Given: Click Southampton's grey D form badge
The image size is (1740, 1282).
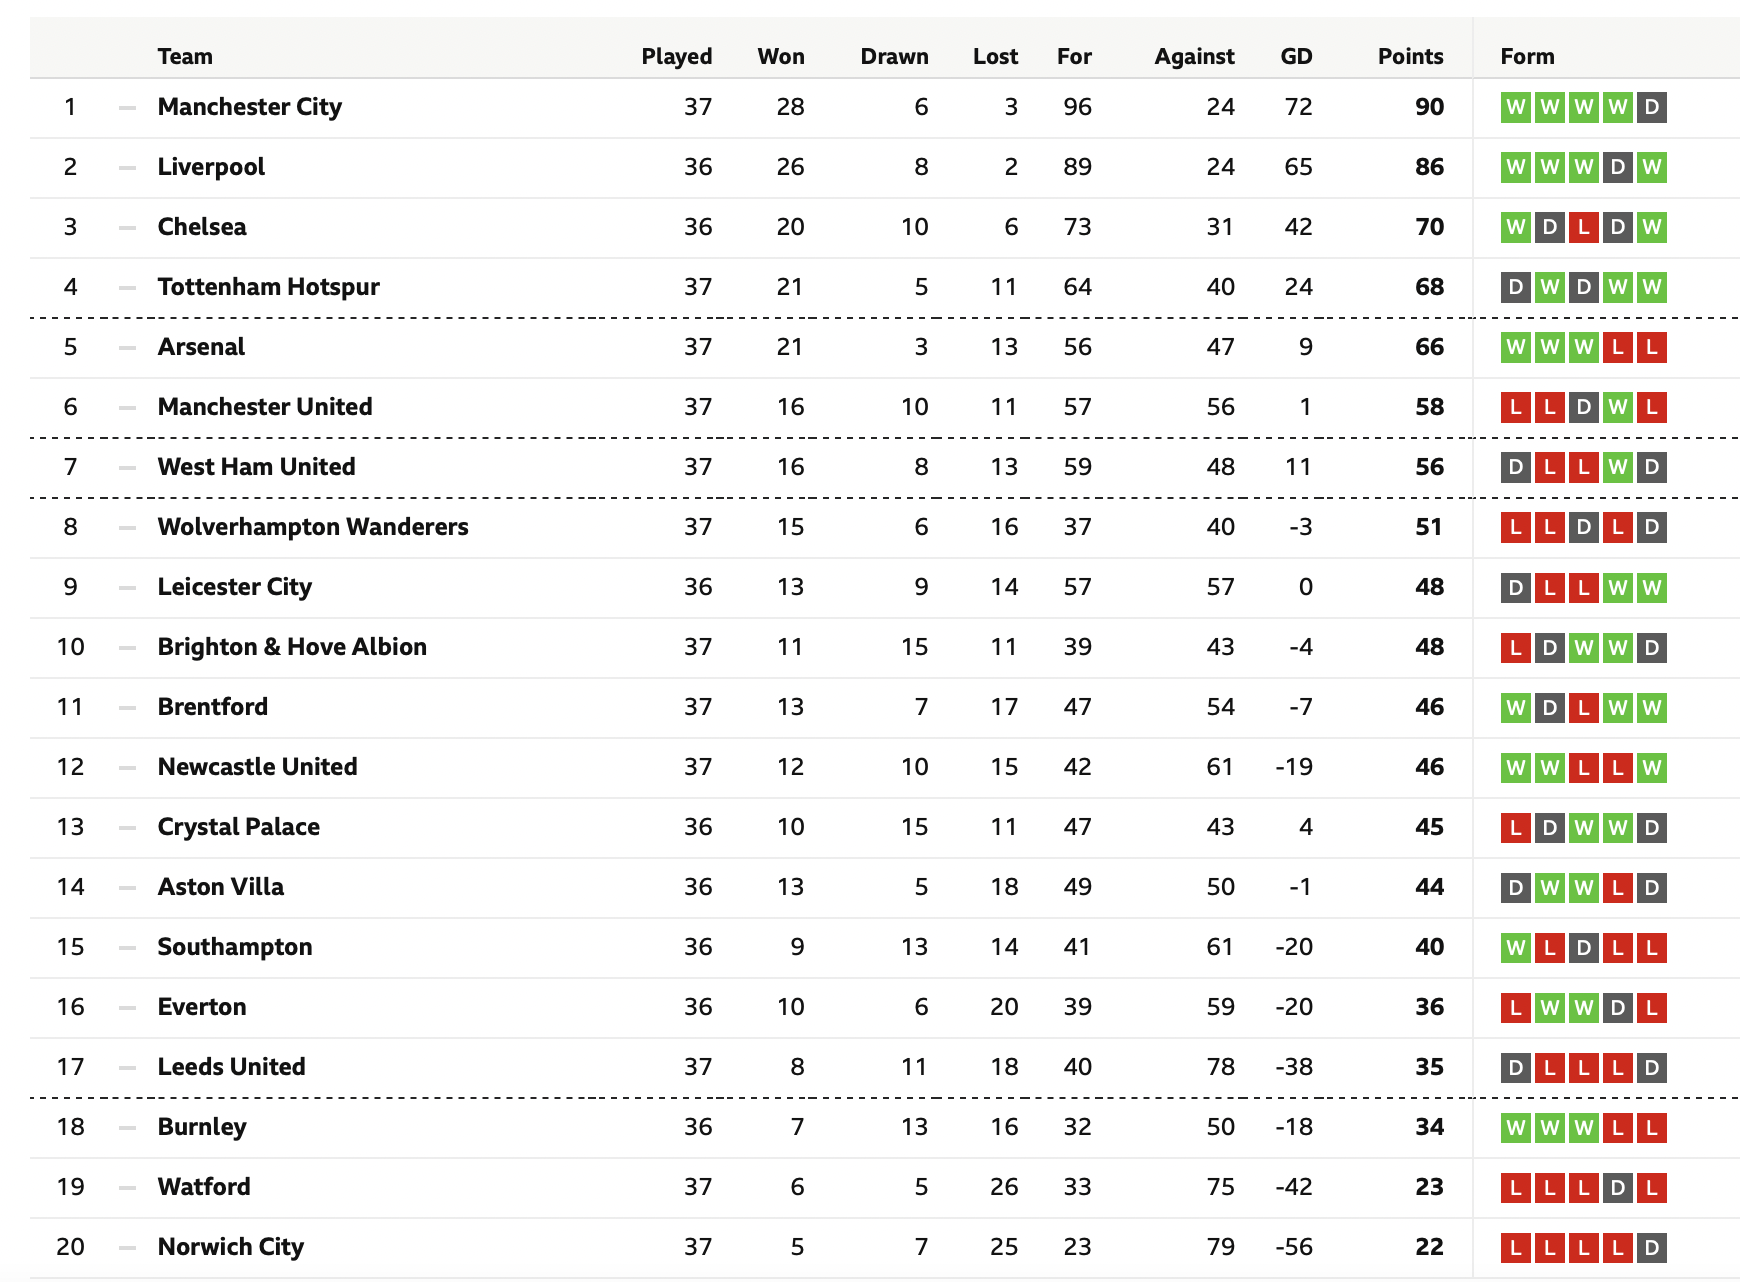Looking at the screenshot, I should pyautogui.click(x=1583, y=947).
